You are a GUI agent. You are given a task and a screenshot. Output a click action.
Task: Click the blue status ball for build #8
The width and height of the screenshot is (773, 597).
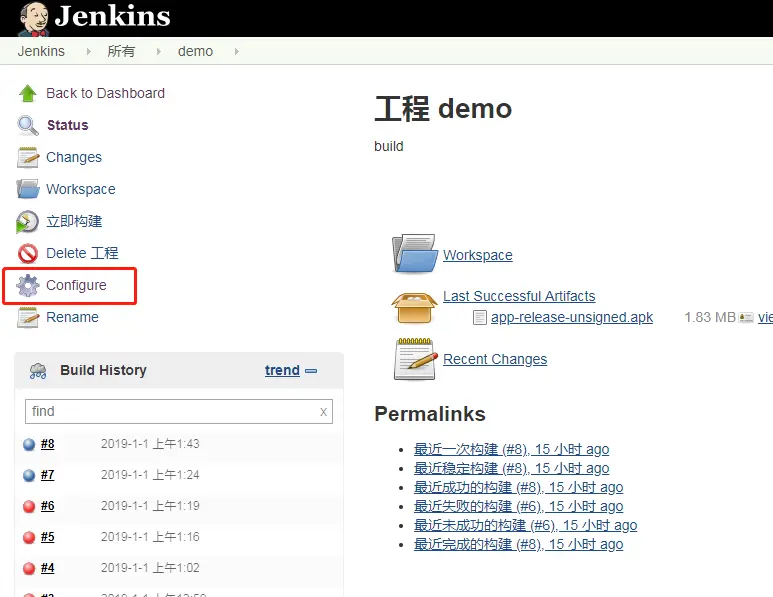[x=29, y=445]
